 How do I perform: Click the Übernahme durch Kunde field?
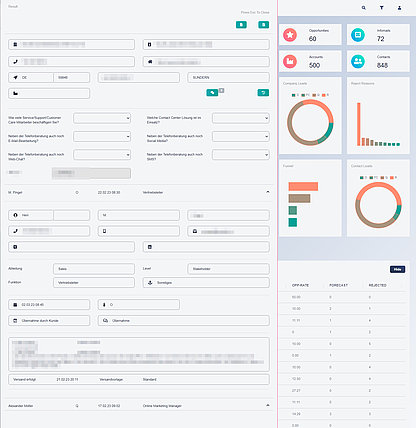click(49, 321)
